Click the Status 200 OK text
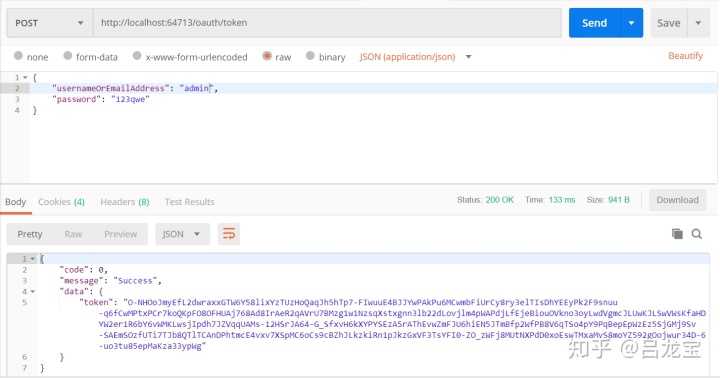Screen dimensions: 720x378 click(x=485, y=200)
